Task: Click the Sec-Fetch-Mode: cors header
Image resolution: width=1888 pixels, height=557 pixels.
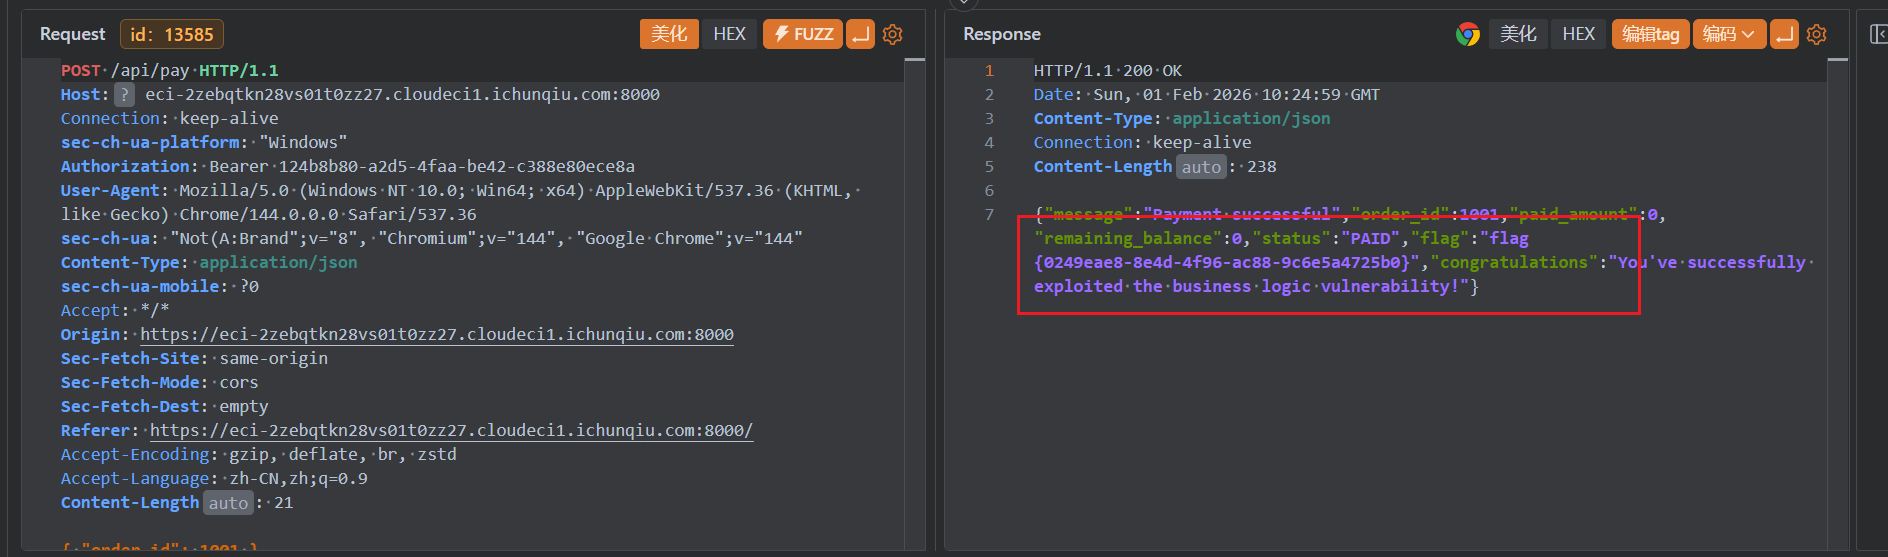Action: pos(160,382)
